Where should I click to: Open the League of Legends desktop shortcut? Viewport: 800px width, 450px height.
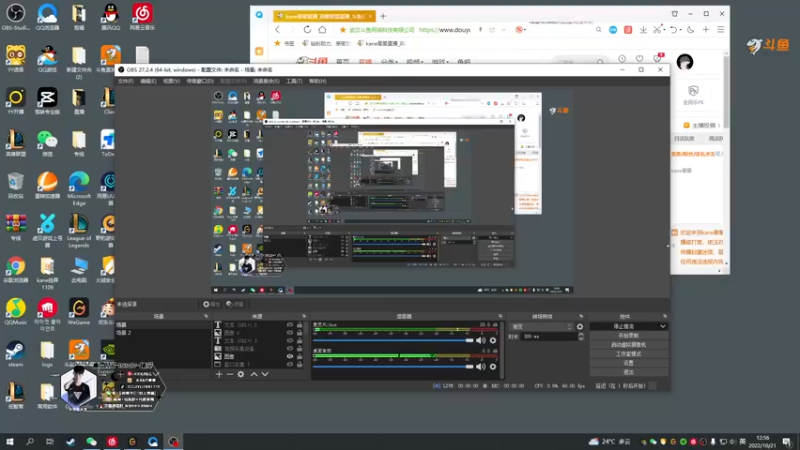tap(79, 231)
